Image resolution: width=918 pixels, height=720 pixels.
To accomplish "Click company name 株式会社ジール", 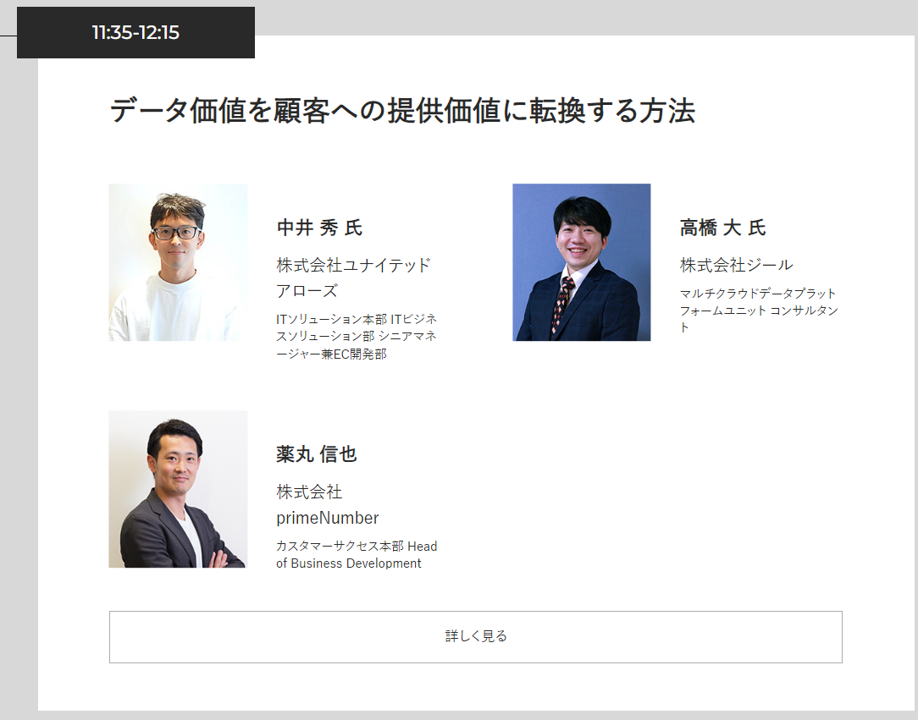I will click(737, 265).
